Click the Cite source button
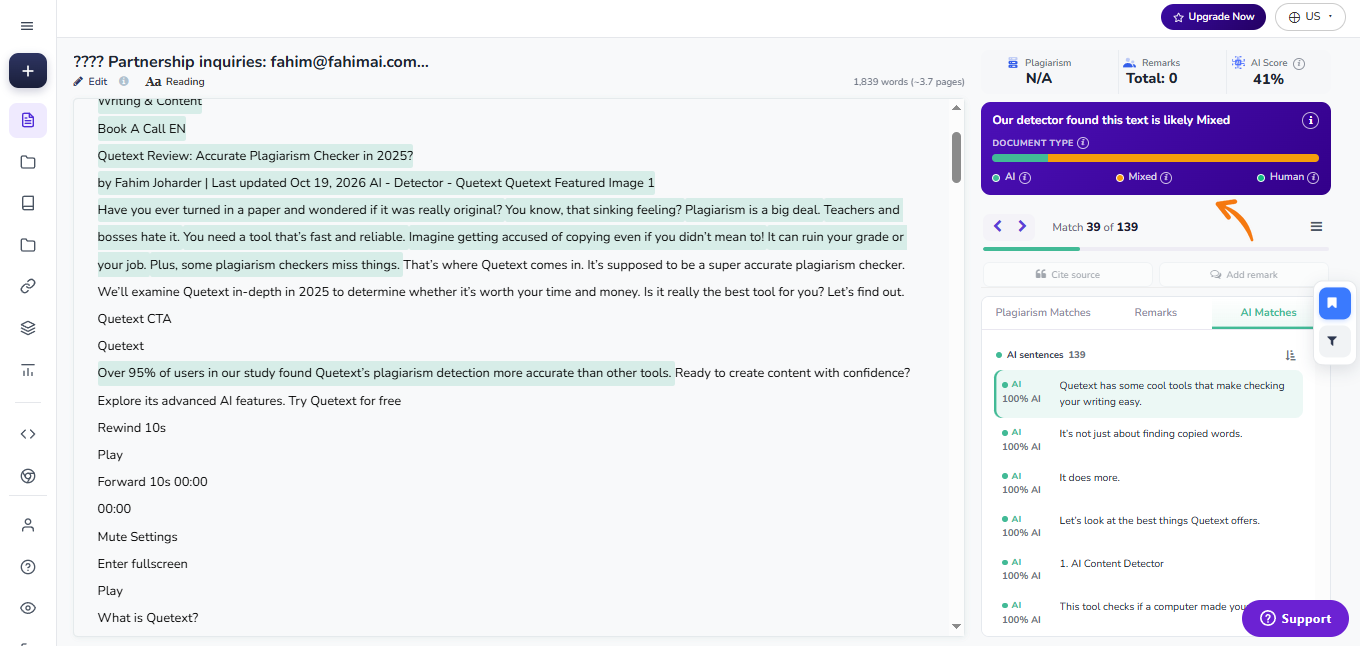 (1068, 274)
